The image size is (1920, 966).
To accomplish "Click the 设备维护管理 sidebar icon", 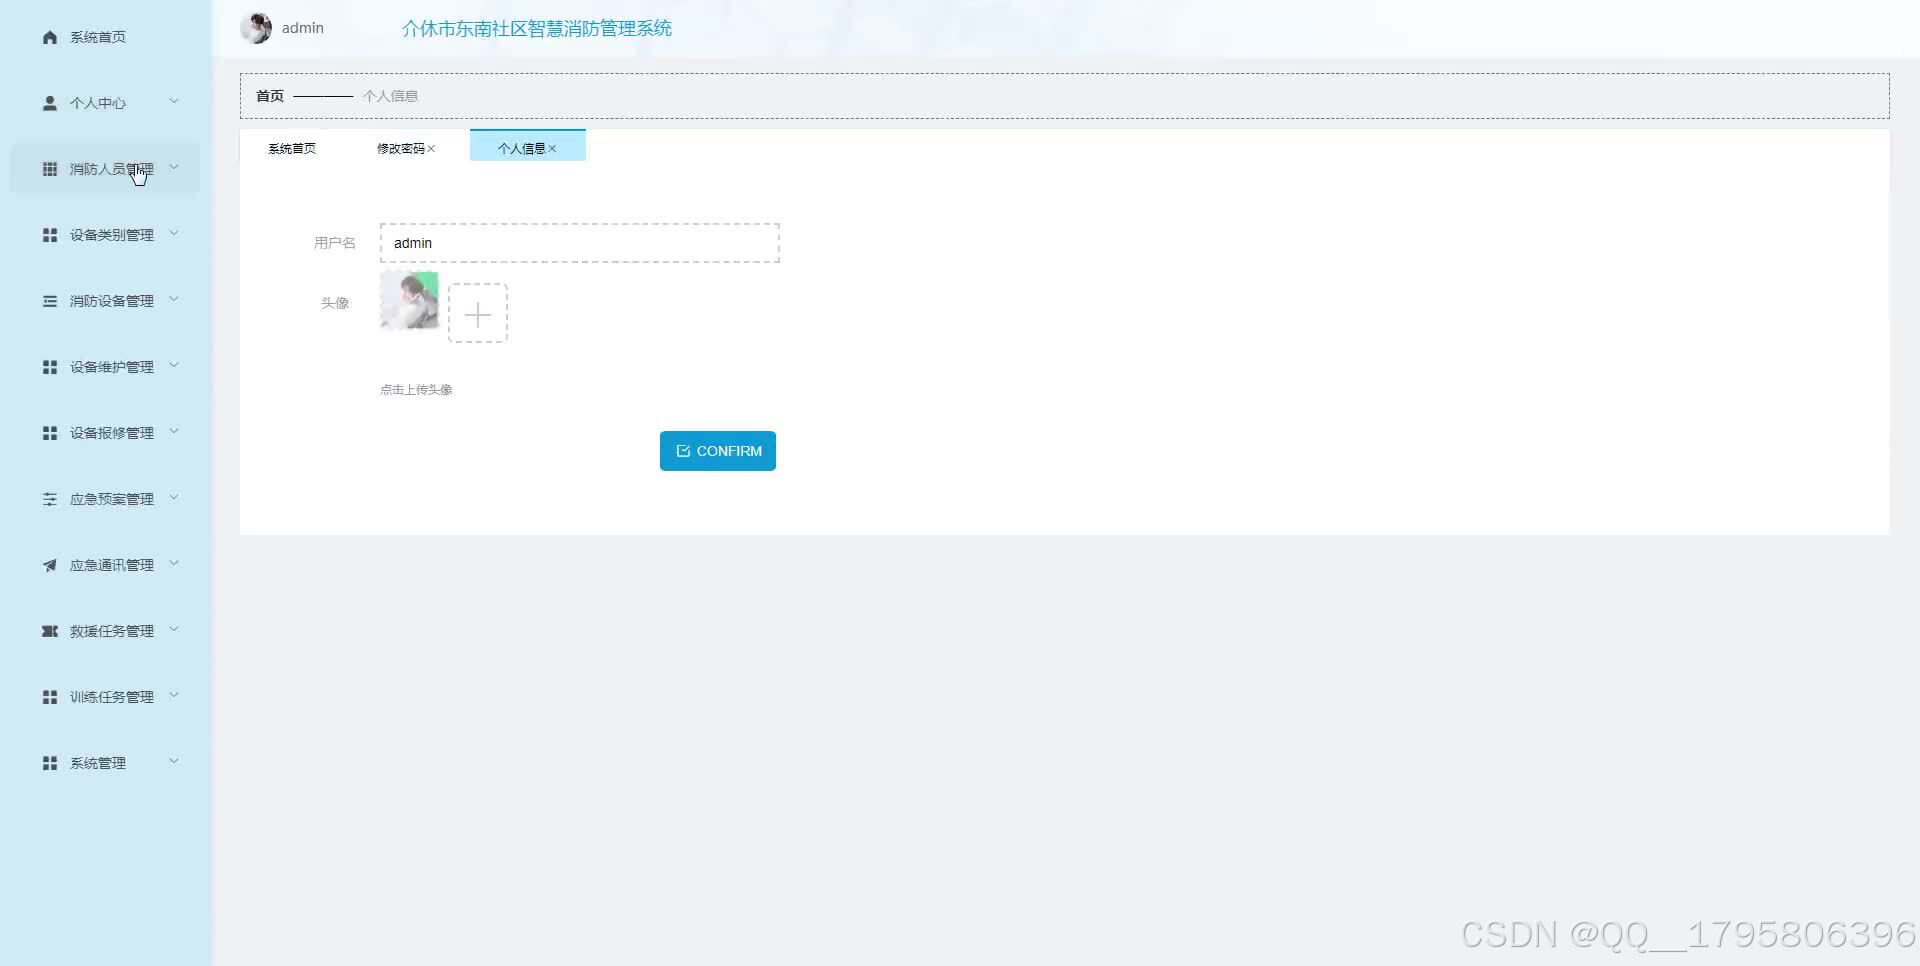I will point(49,366).
